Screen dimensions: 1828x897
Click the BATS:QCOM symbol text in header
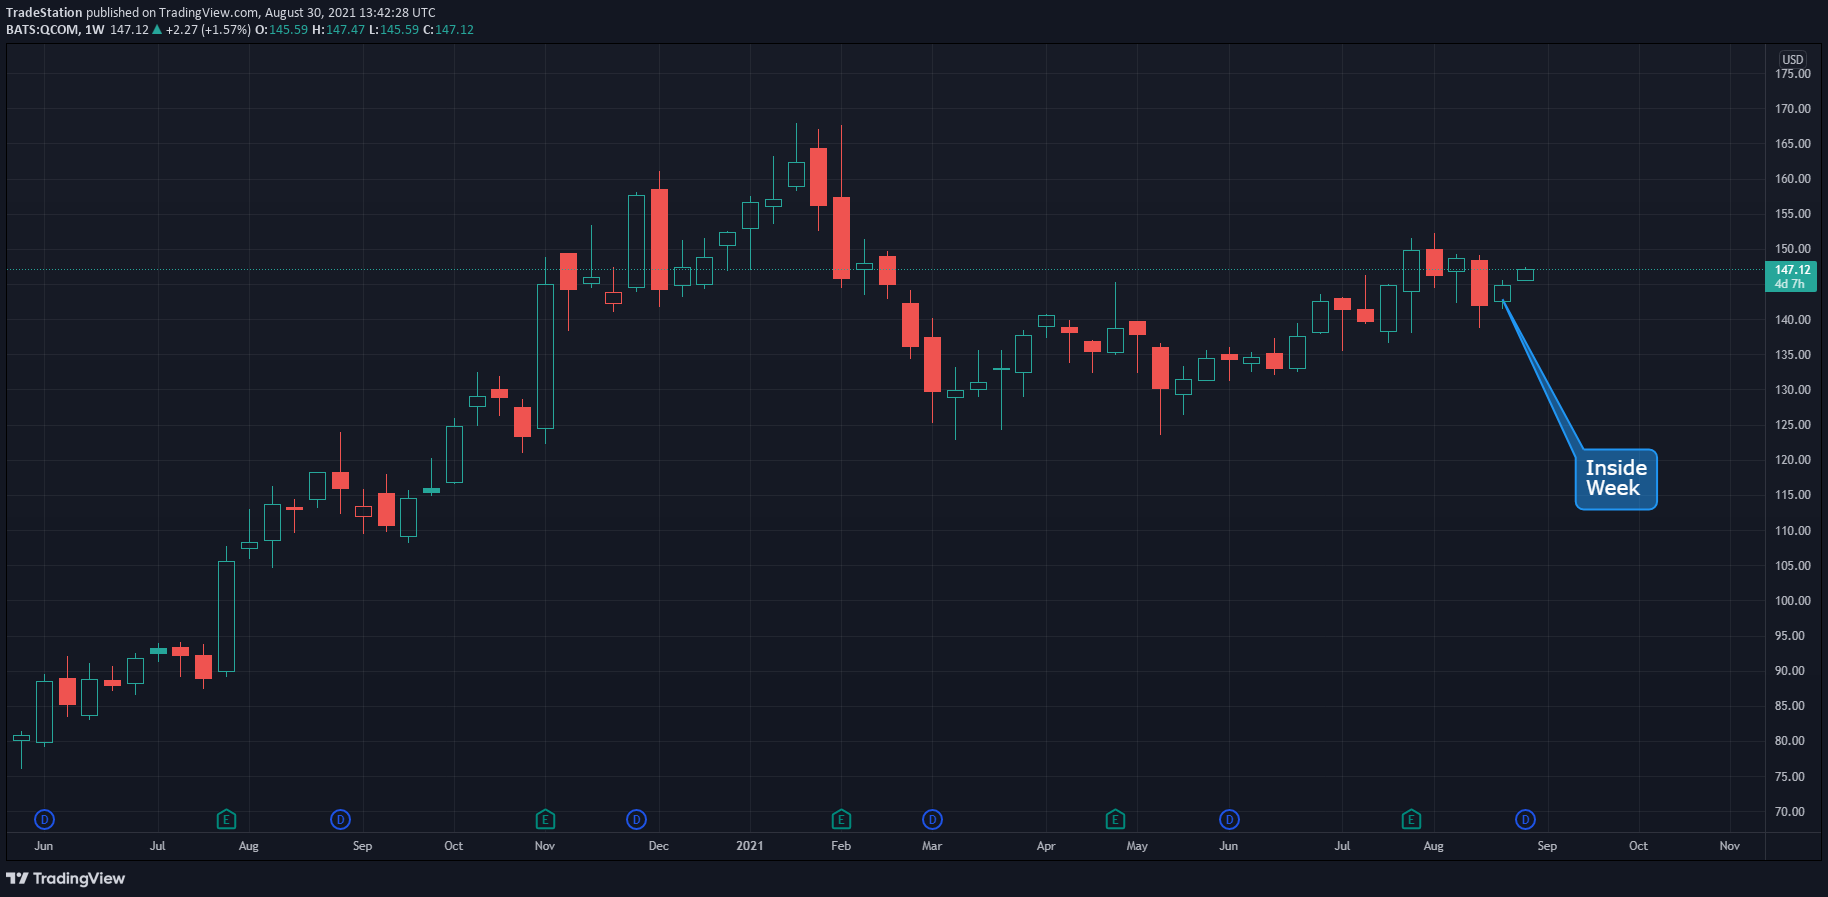42,30
